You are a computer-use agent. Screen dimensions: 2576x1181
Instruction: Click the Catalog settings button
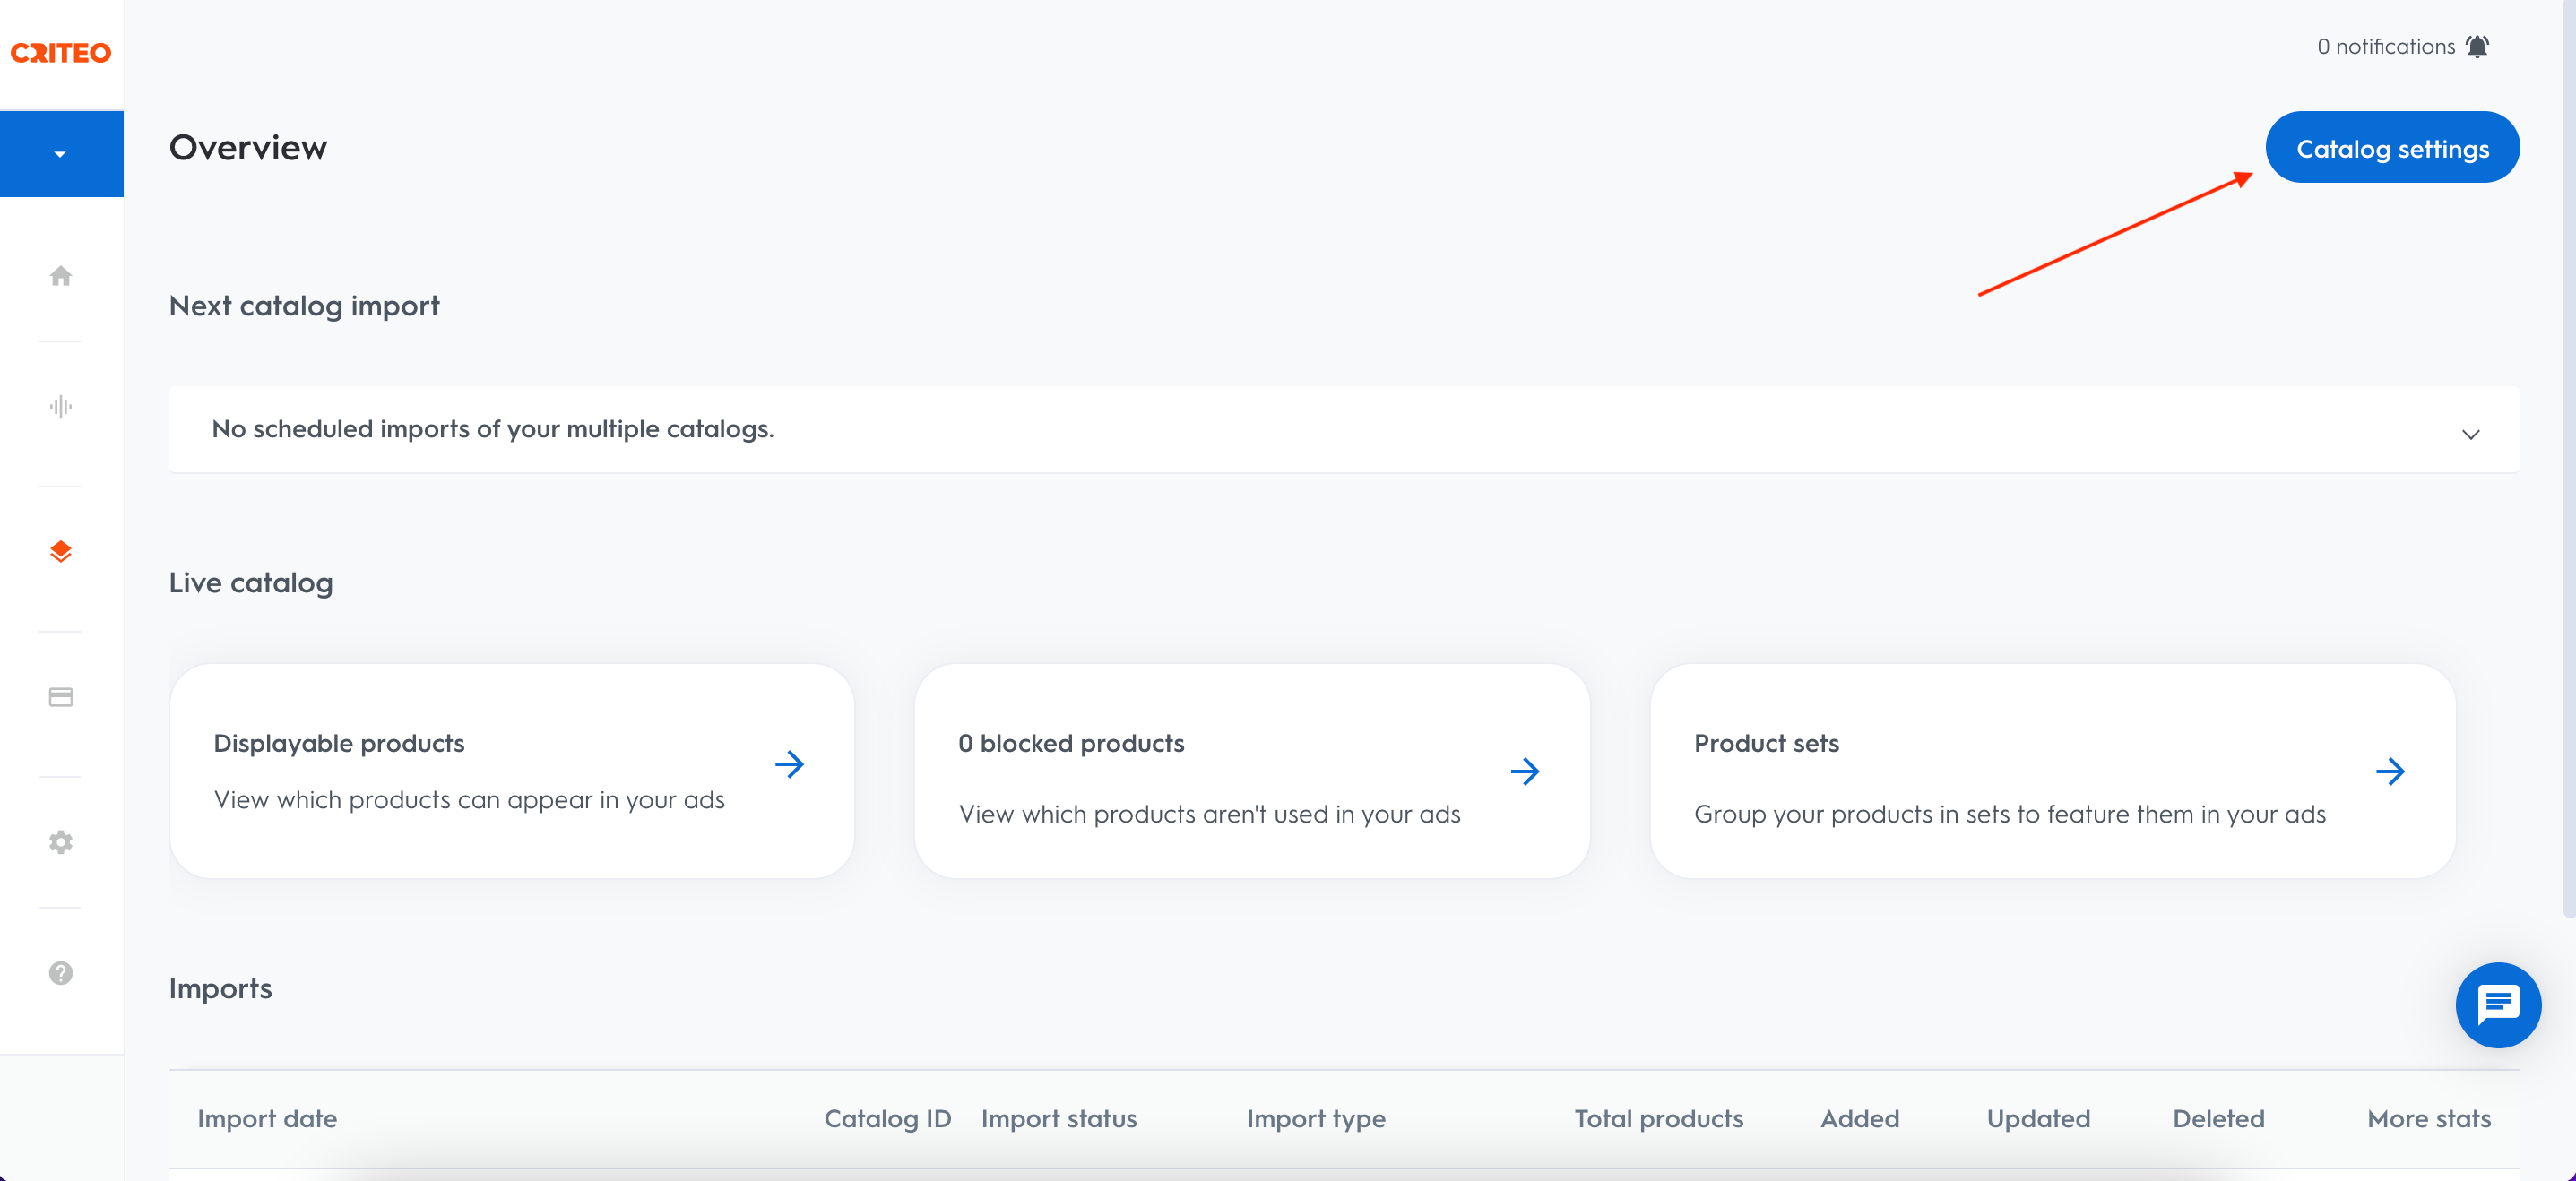pos(2392,148)
